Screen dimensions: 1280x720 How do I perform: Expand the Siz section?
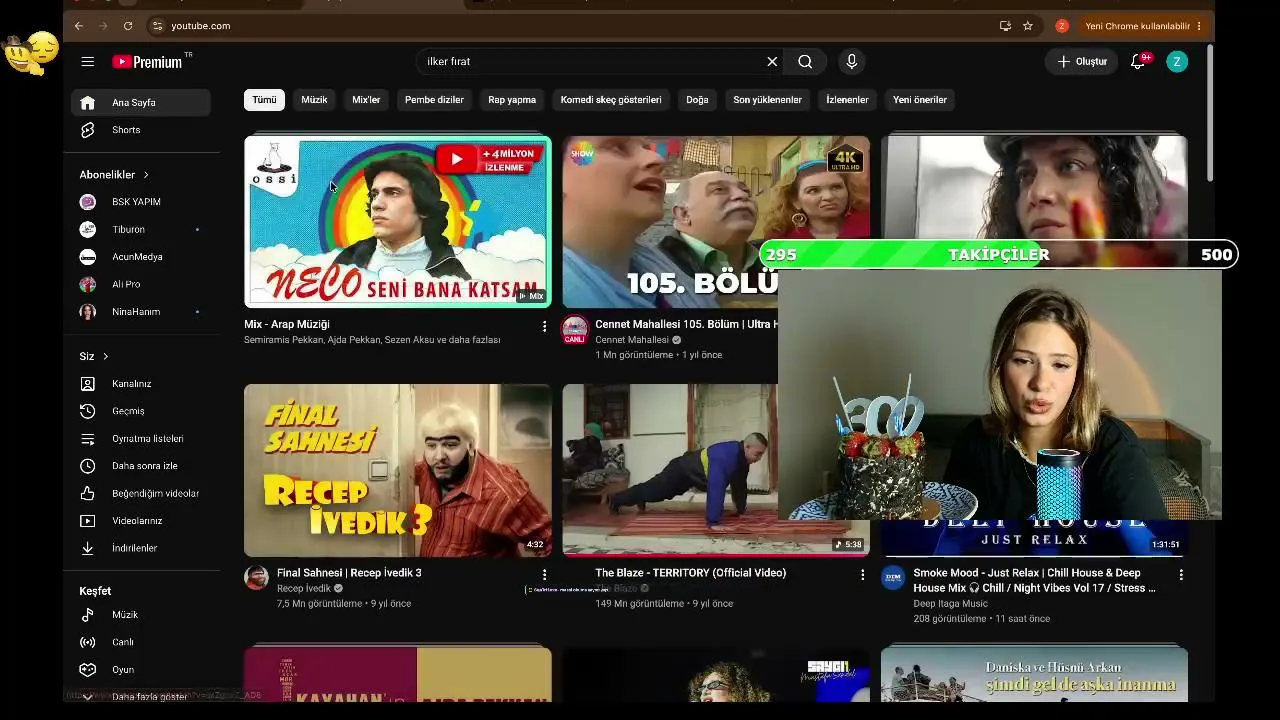[x=94, y=357]
